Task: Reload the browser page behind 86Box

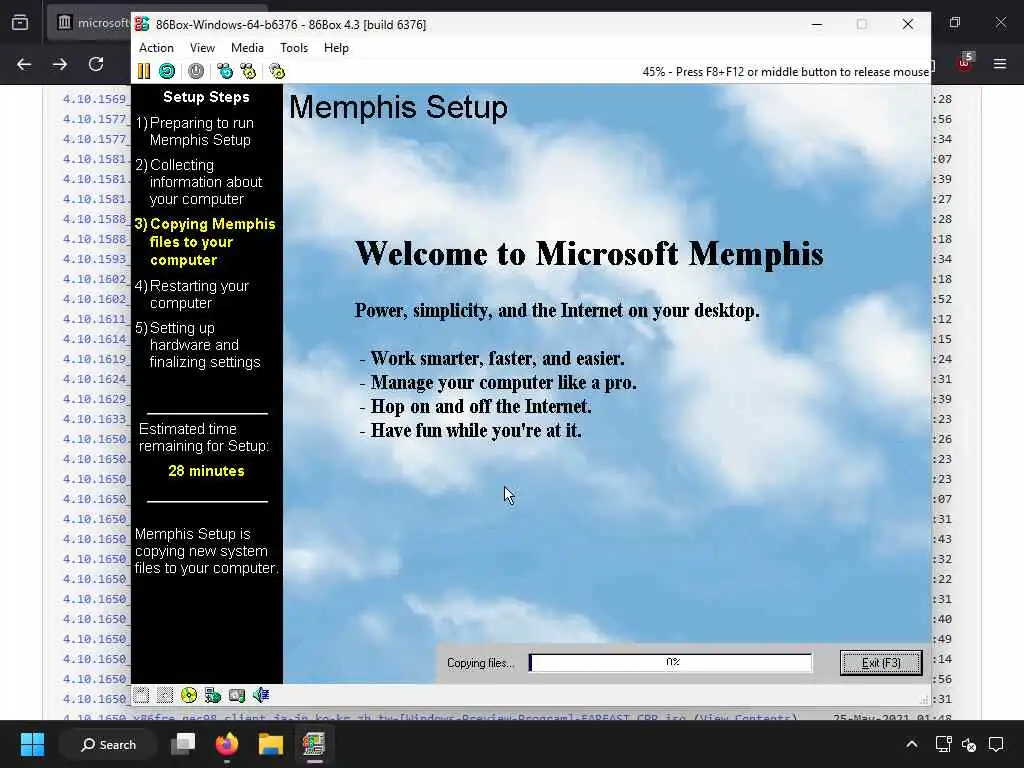Action: (96, 64)
